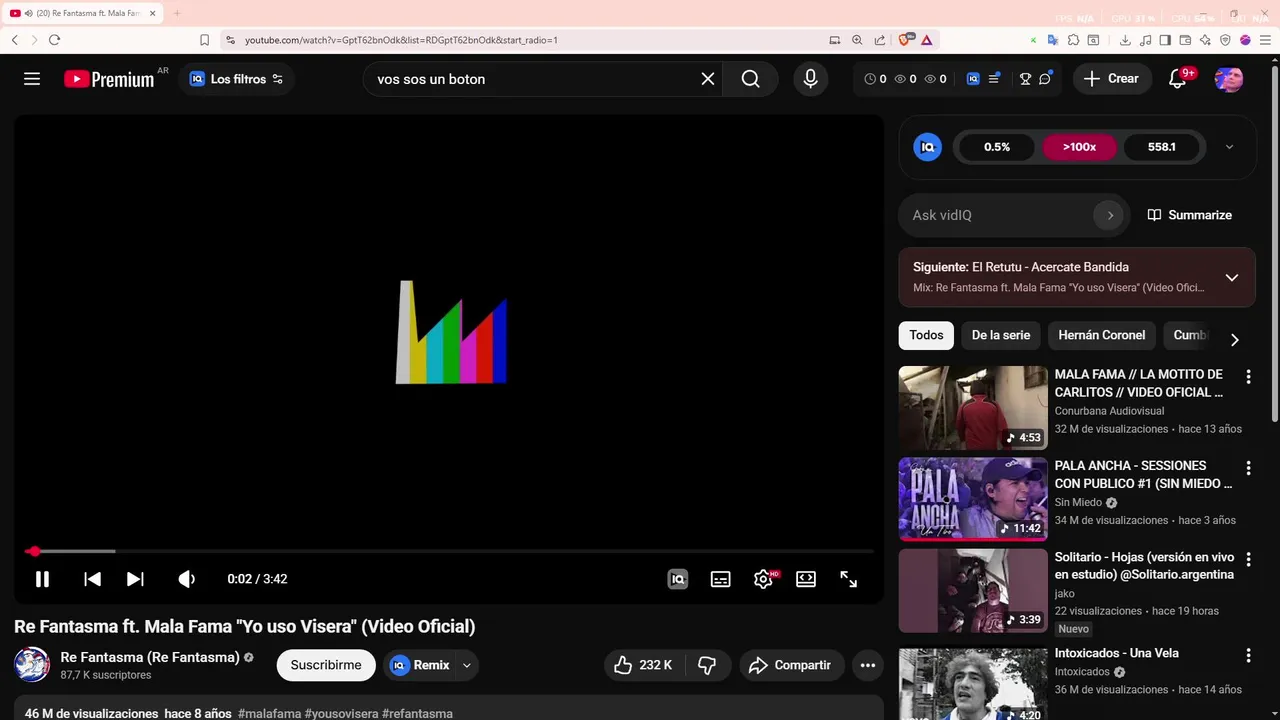Open more actions three-dot menu under video
This screenshot has width=1280, height=720.
pyautogui.click(x=868, y=665)
